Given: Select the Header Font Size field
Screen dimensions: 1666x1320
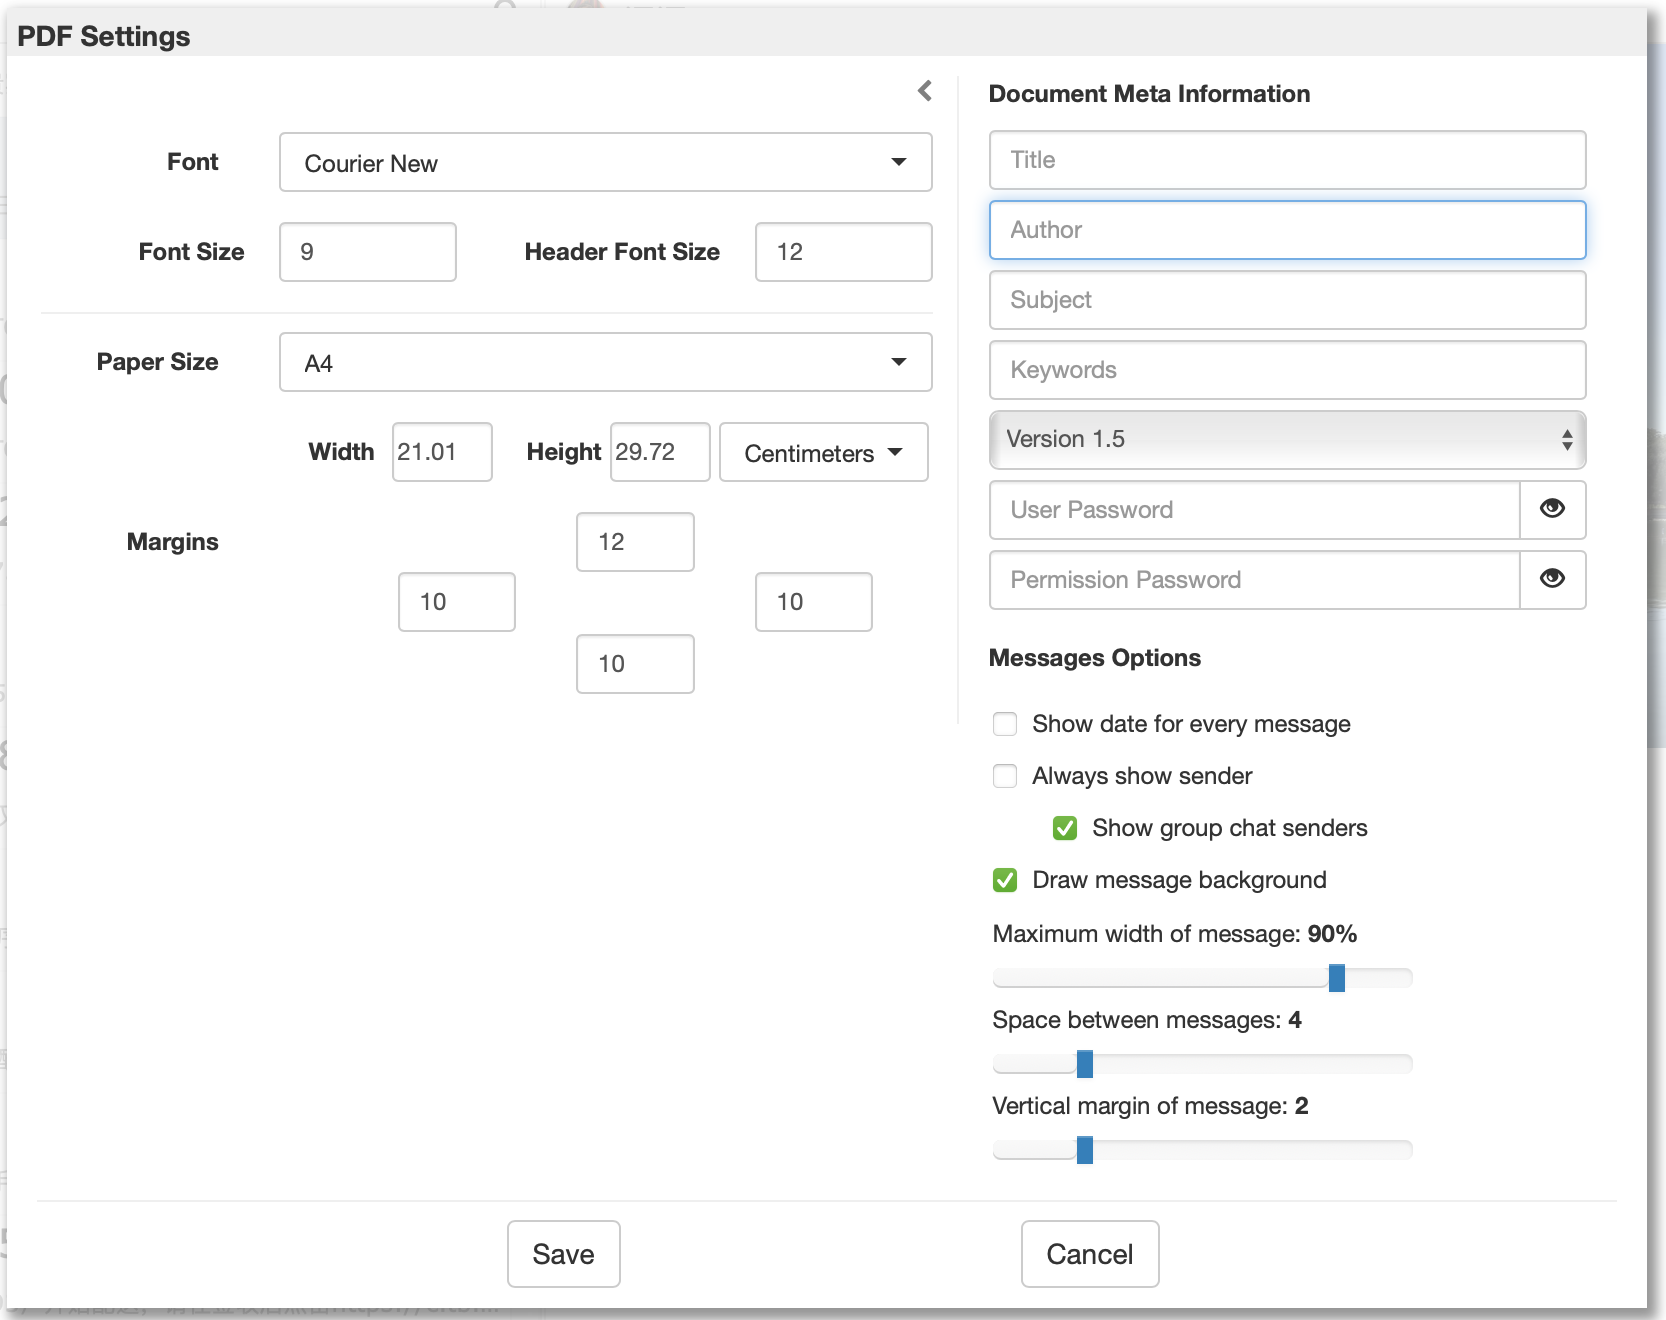Looking at the screenshot, I should pyautogui.click(x=843, y=252).
